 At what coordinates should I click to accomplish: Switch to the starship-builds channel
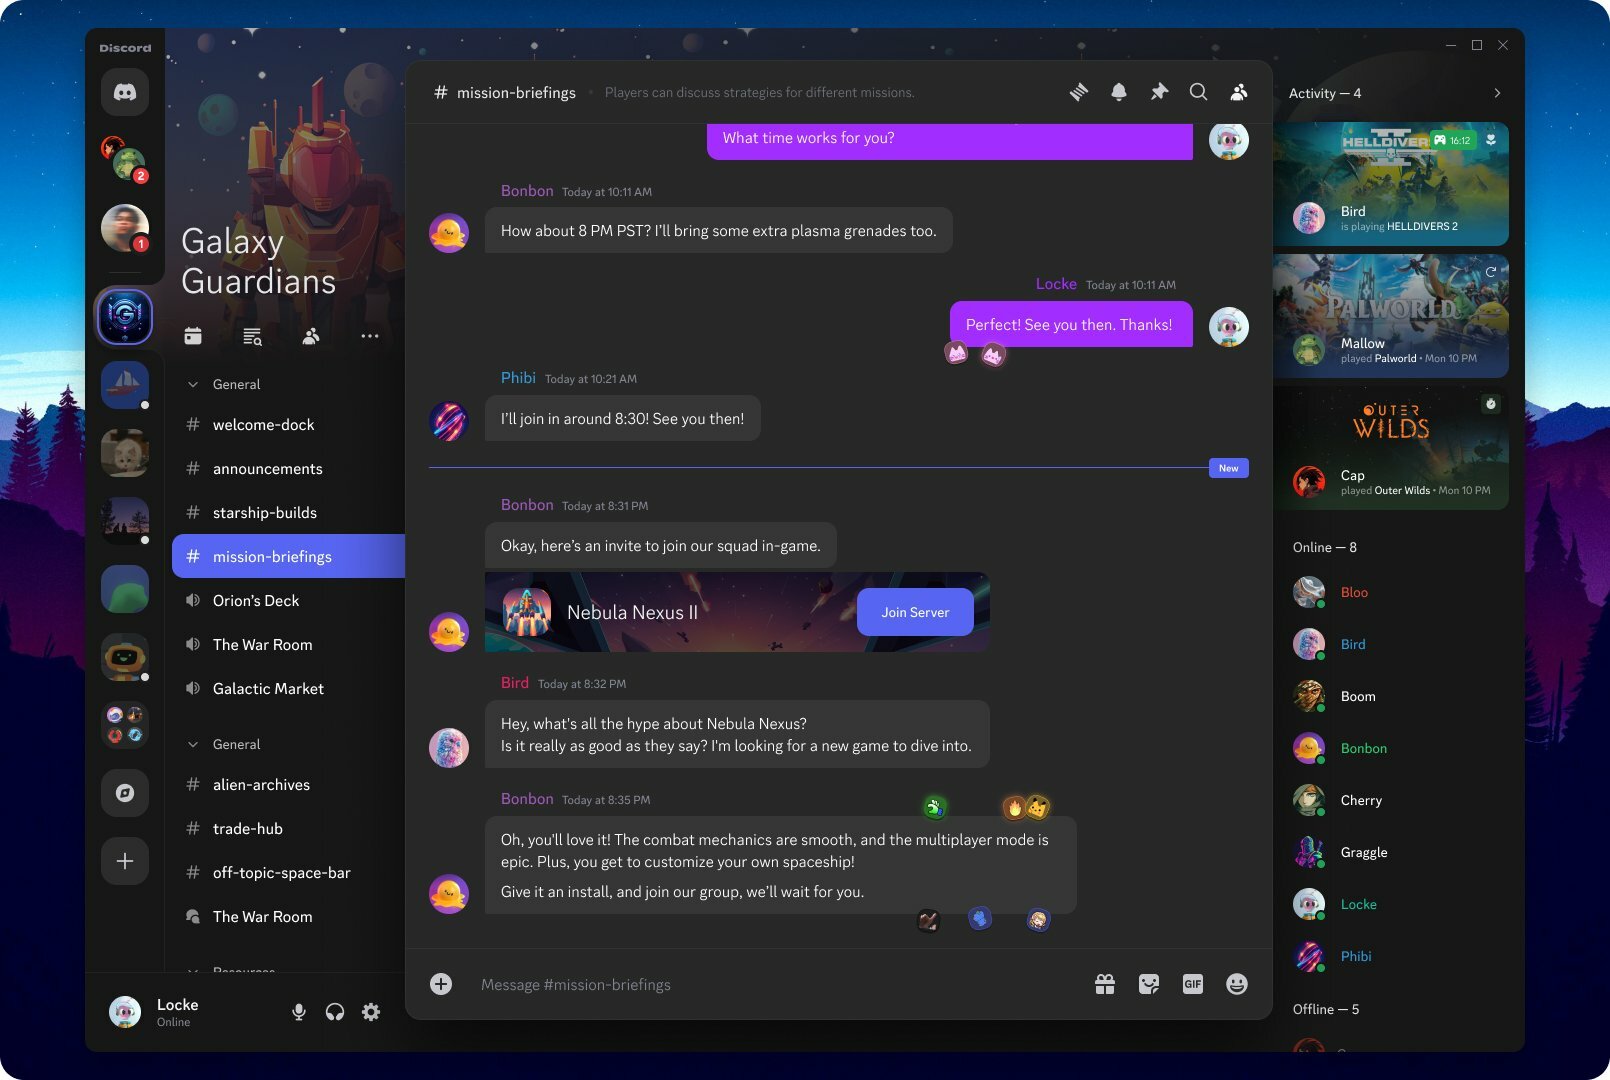click(x=264, y=512)
